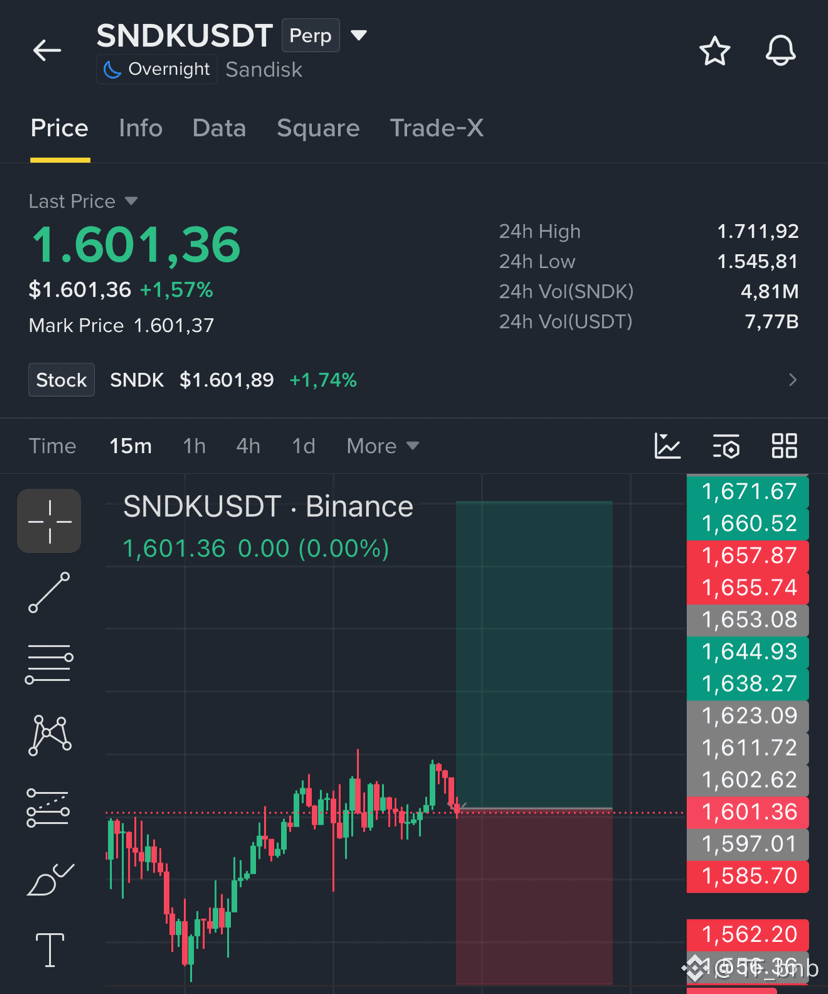The height and width of the screenshot is (994, 828).
Task: Add SNDKUSDT to favorites with the star icon
Action: coord(715,51)
